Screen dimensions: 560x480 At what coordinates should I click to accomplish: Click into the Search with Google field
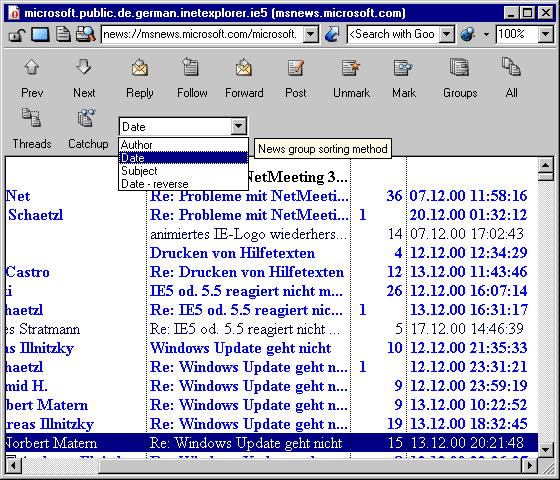point(393,35)
